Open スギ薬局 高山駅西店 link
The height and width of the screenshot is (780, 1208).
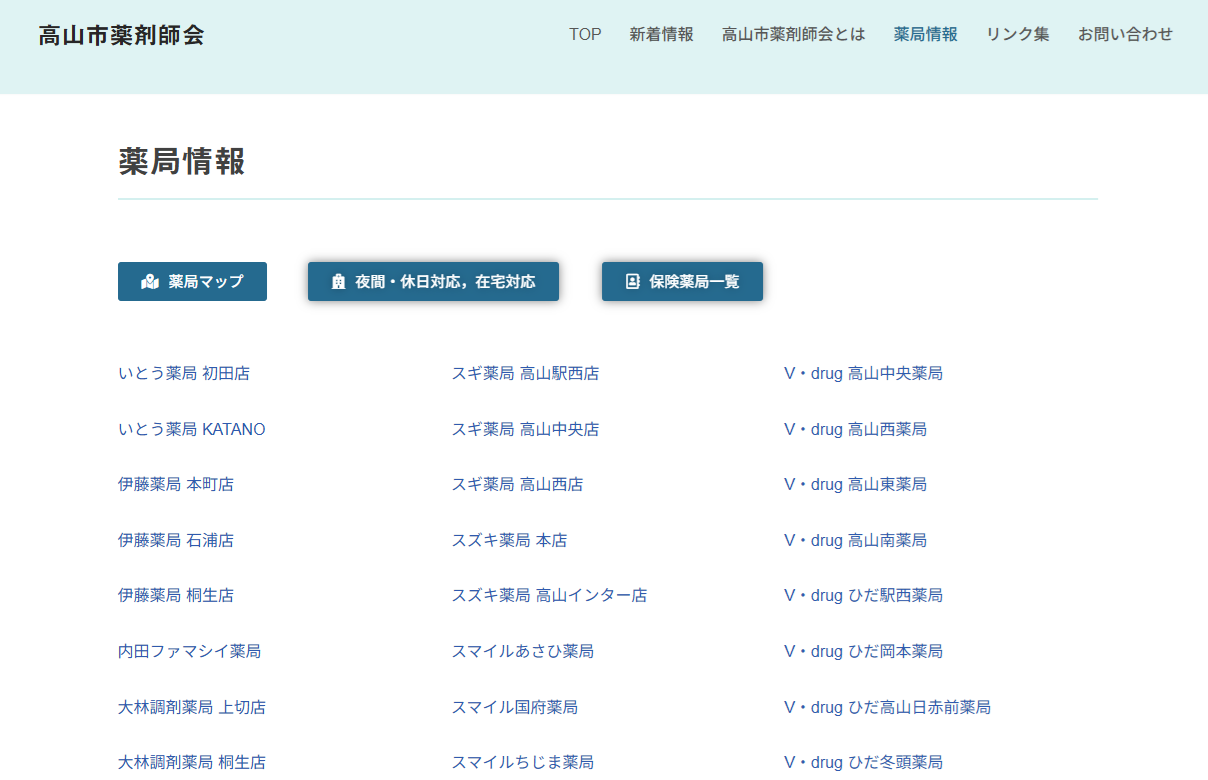tap(525, 373)
